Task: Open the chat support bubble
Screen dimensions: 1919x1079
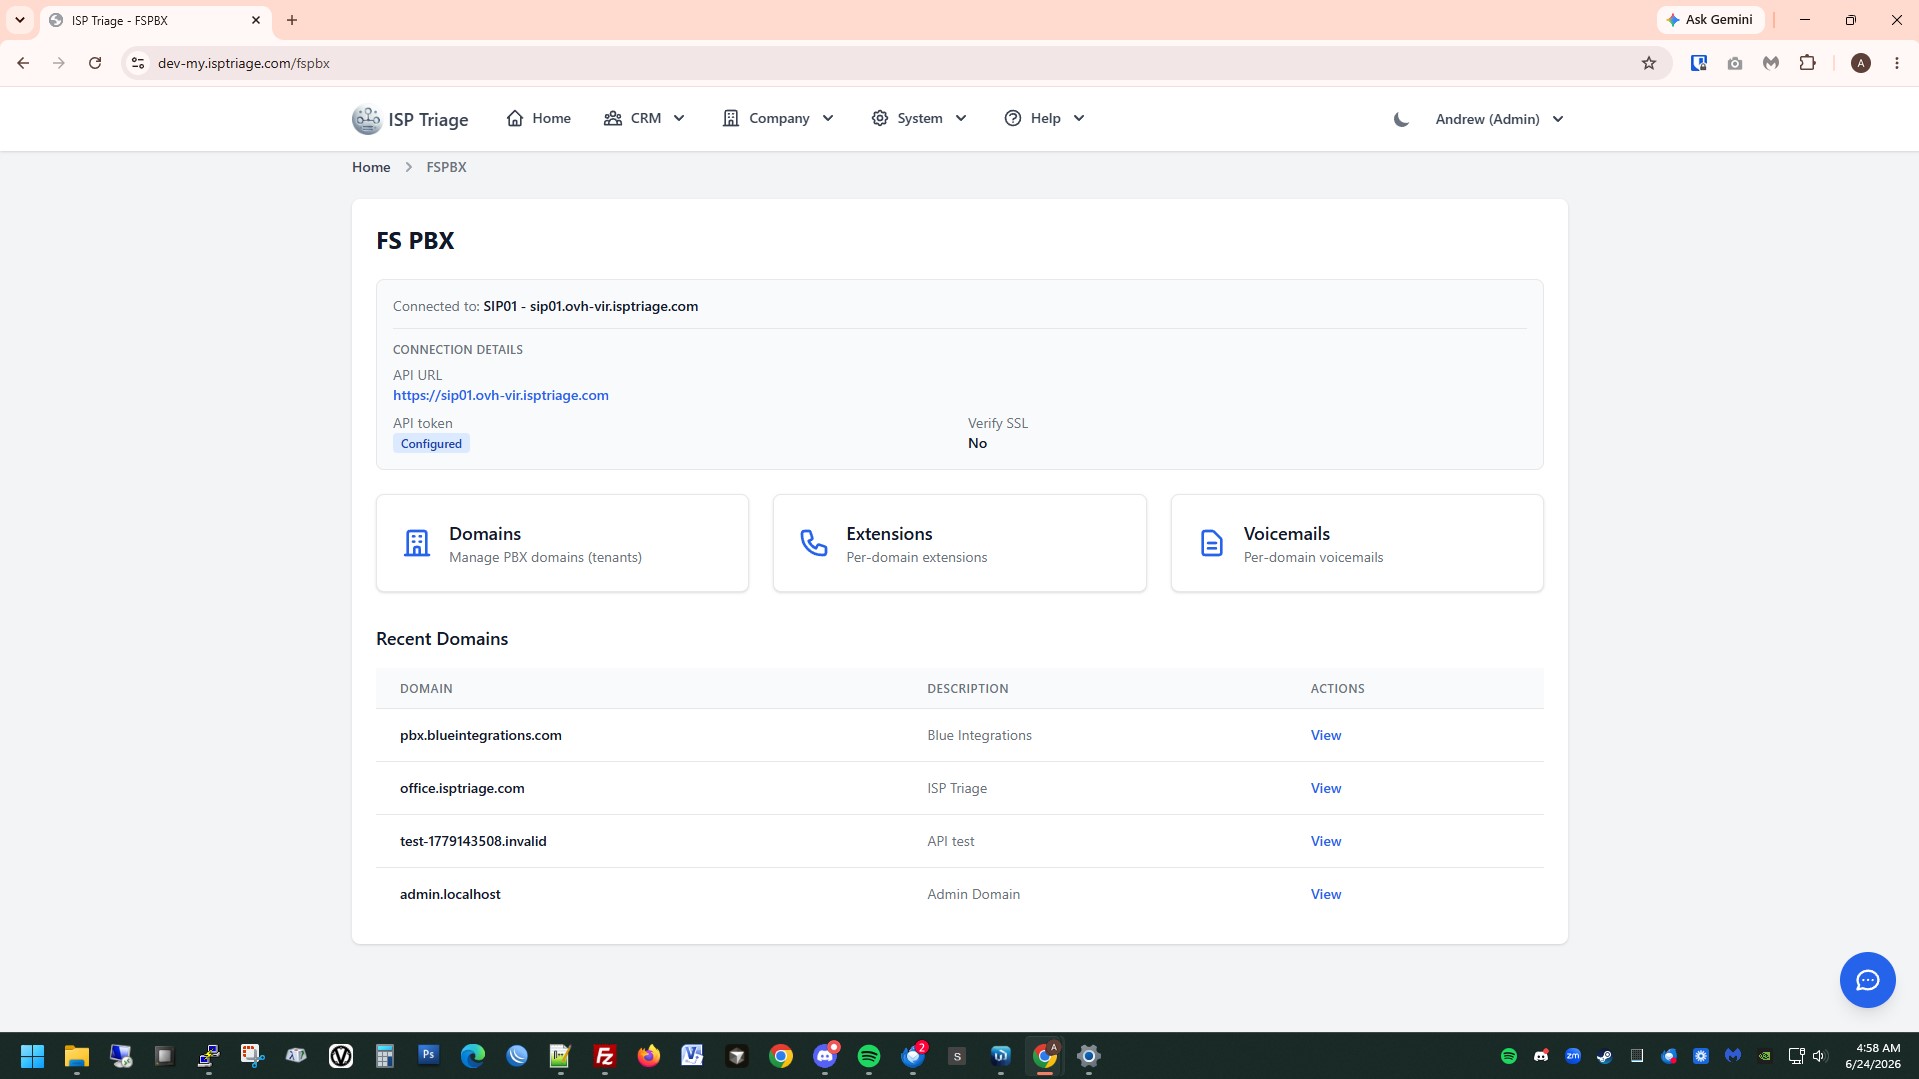Action: point(1867,980)
